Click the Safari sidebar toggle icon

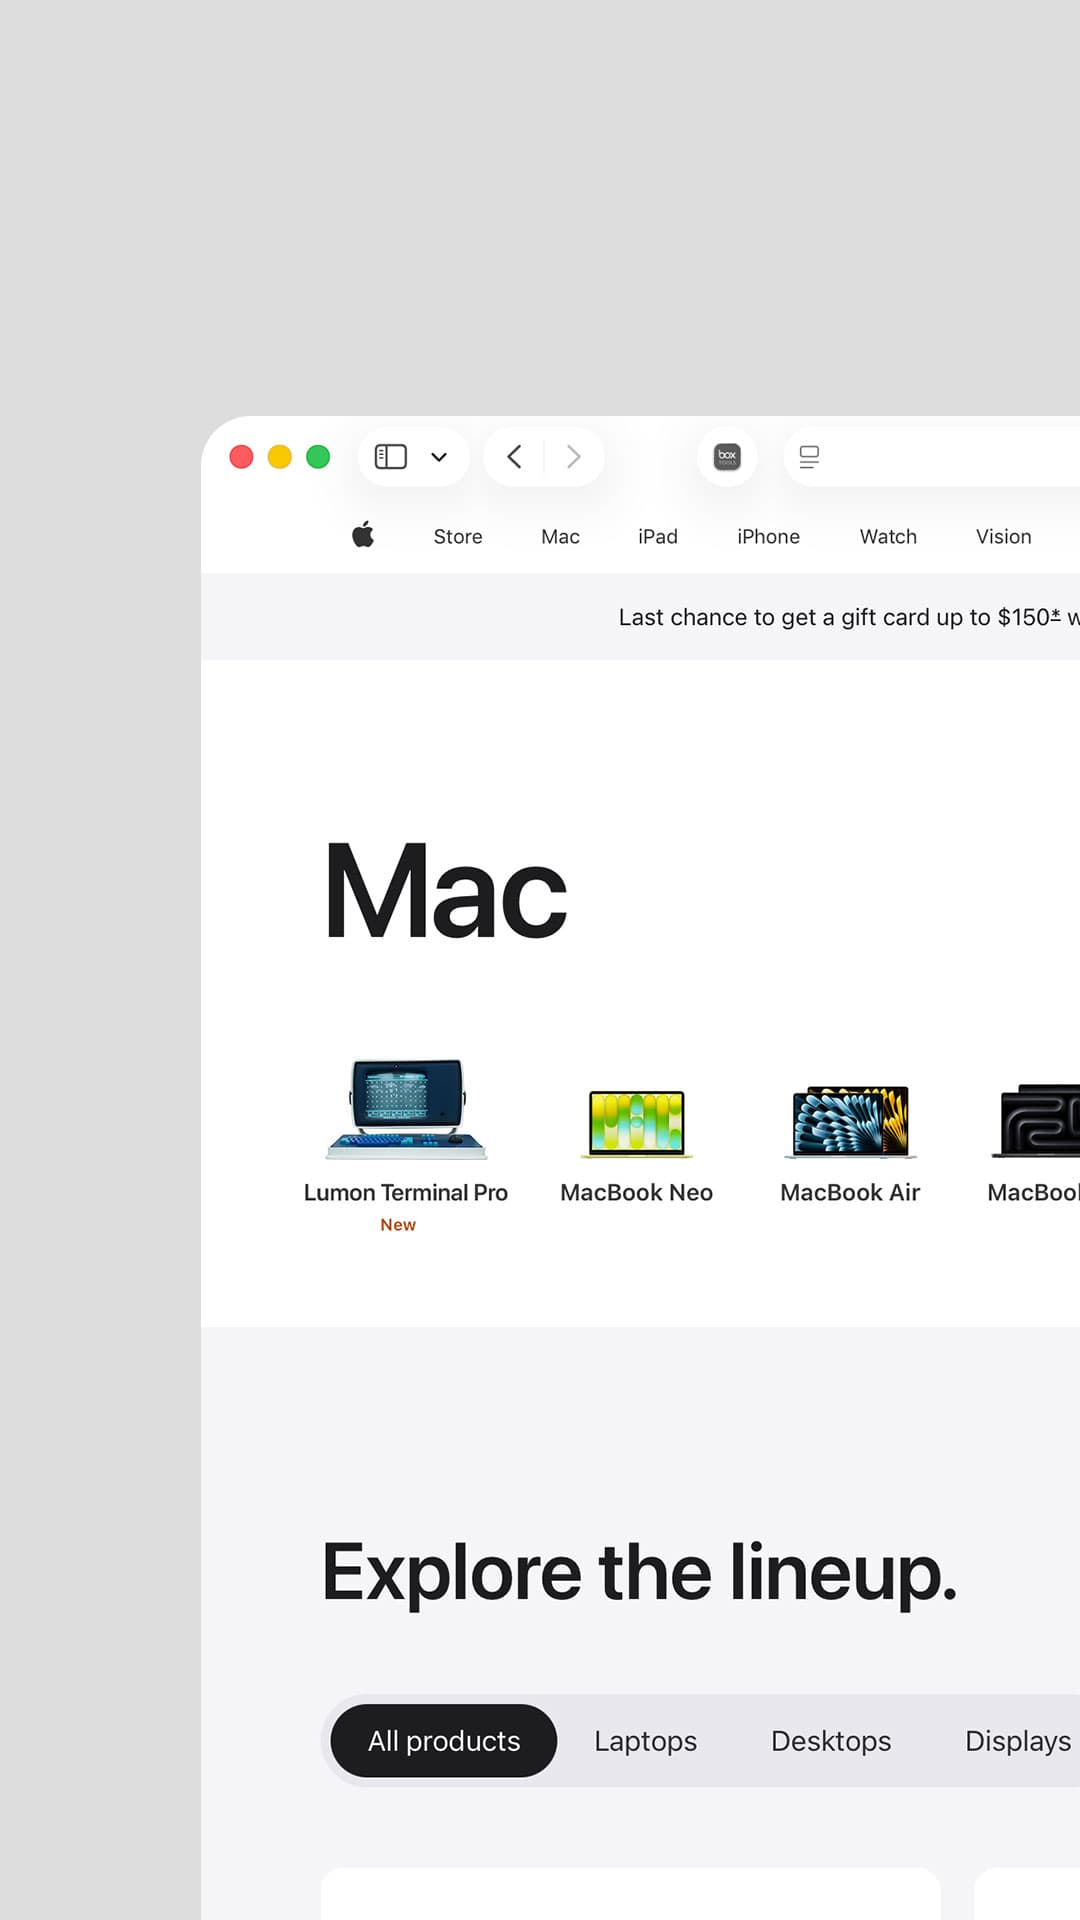[390, 457]
